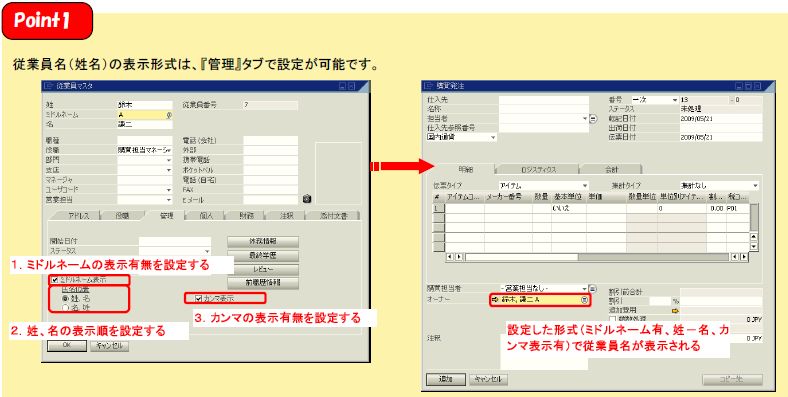Screen dimensions: 788x397
Task: Click the 仕入先 input field
Action: (x=543, y=100)
